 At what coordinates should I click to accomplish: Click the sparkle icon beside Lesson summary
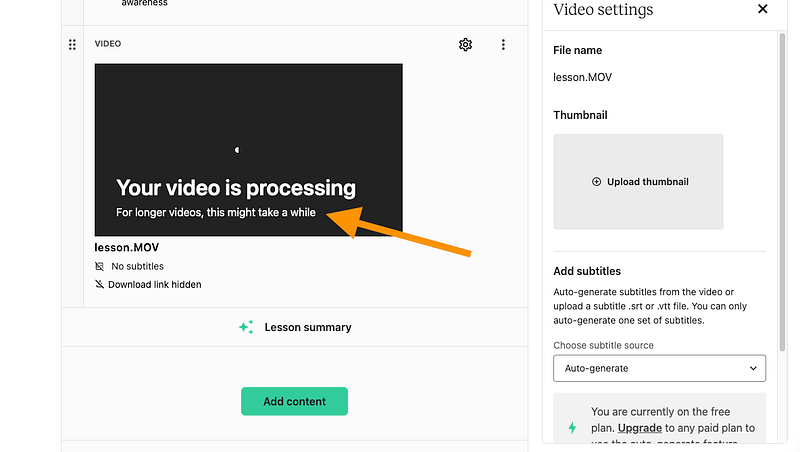[x=245, y=327]
